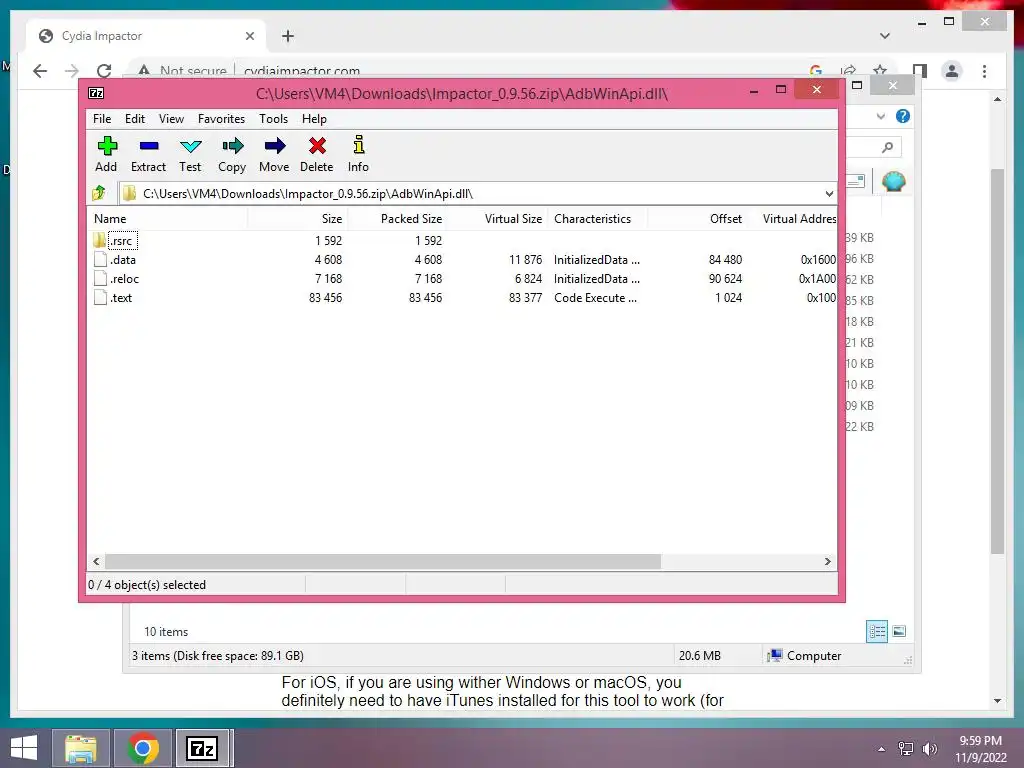The image size is (1024, 768).
Task: Expand the 7-Zip address path dropdown
Action: pos(829,193)
